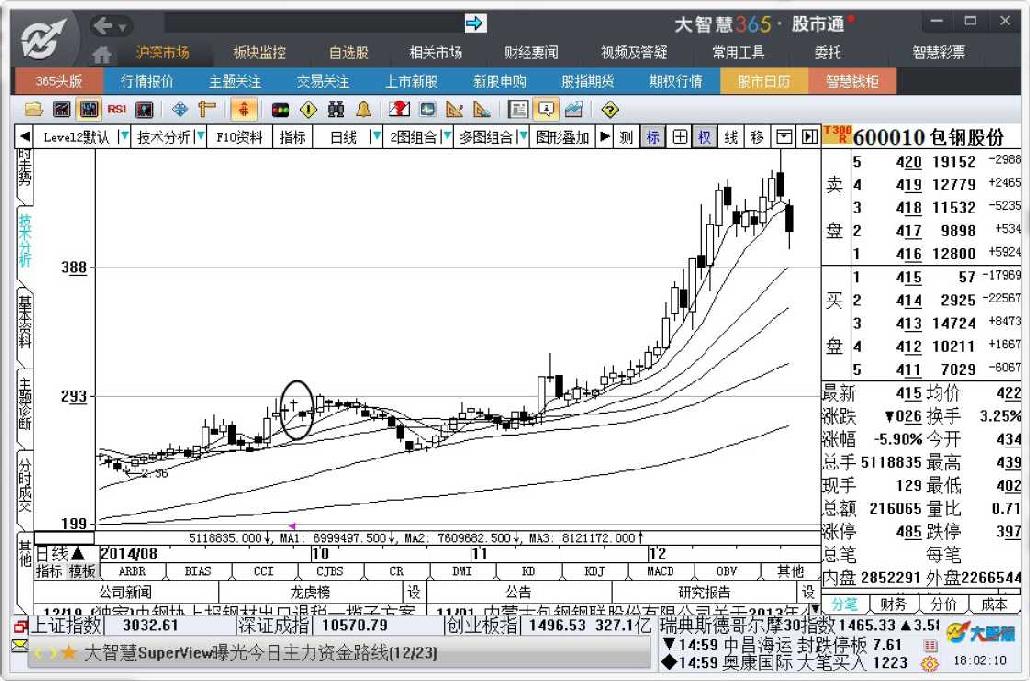Select the hammer-shaped tool icon
Viewport: 1030px width, 681px height.
coord(206,109)
